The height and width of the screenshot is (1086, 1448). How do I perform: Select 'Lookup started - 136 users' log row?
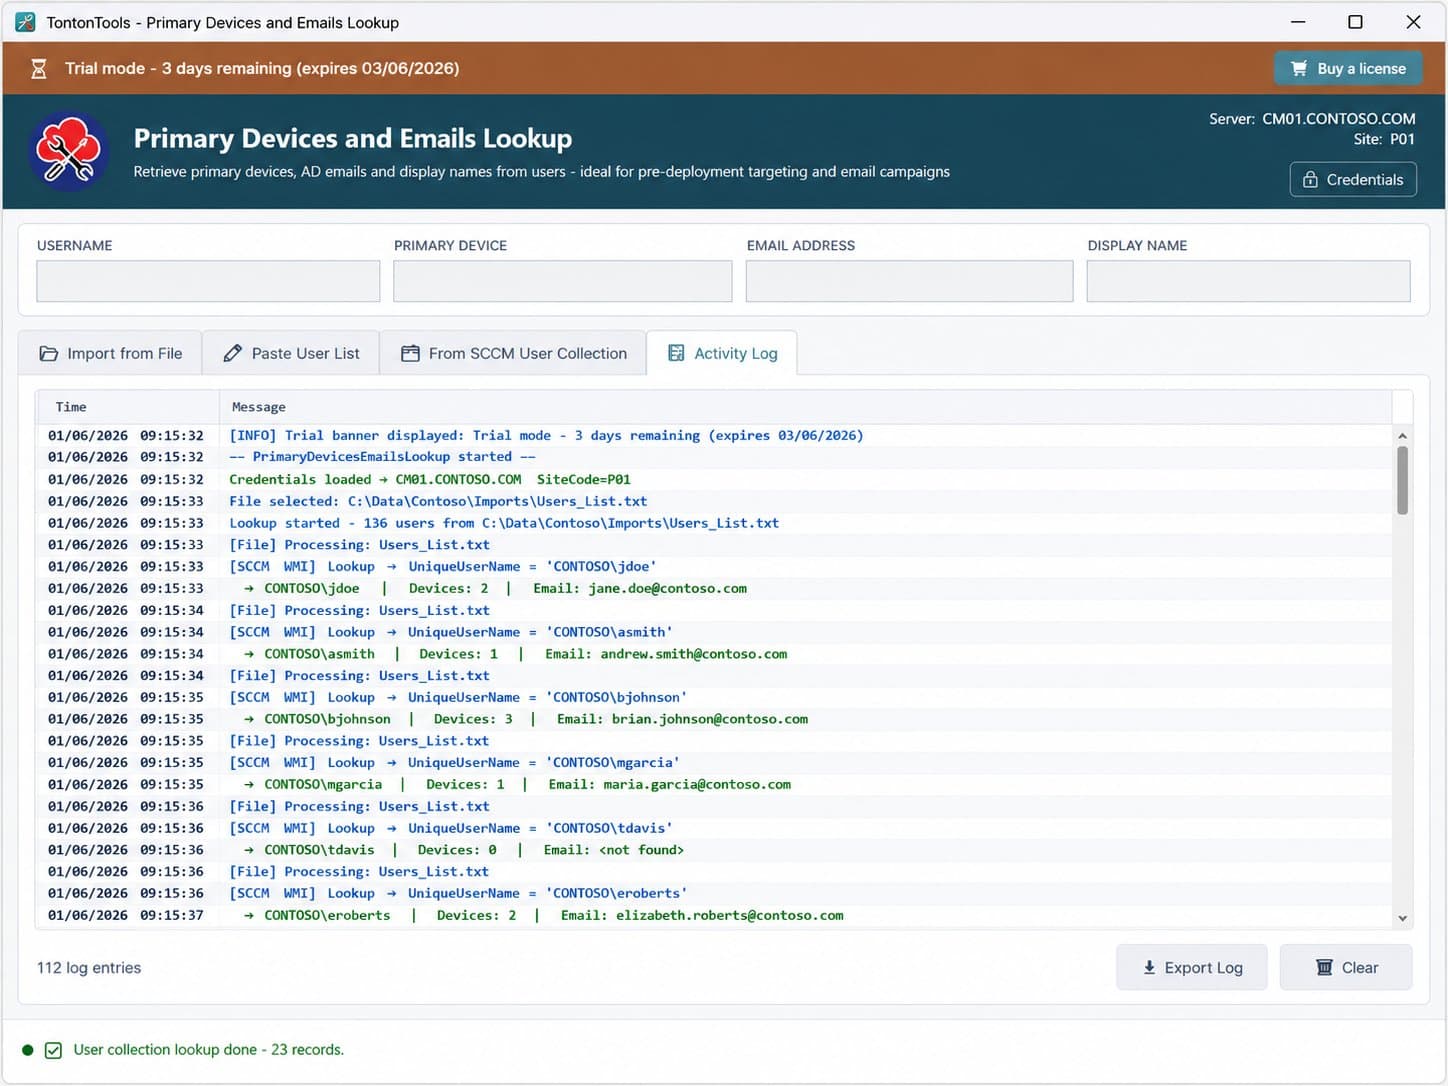(x=714, y=523)
